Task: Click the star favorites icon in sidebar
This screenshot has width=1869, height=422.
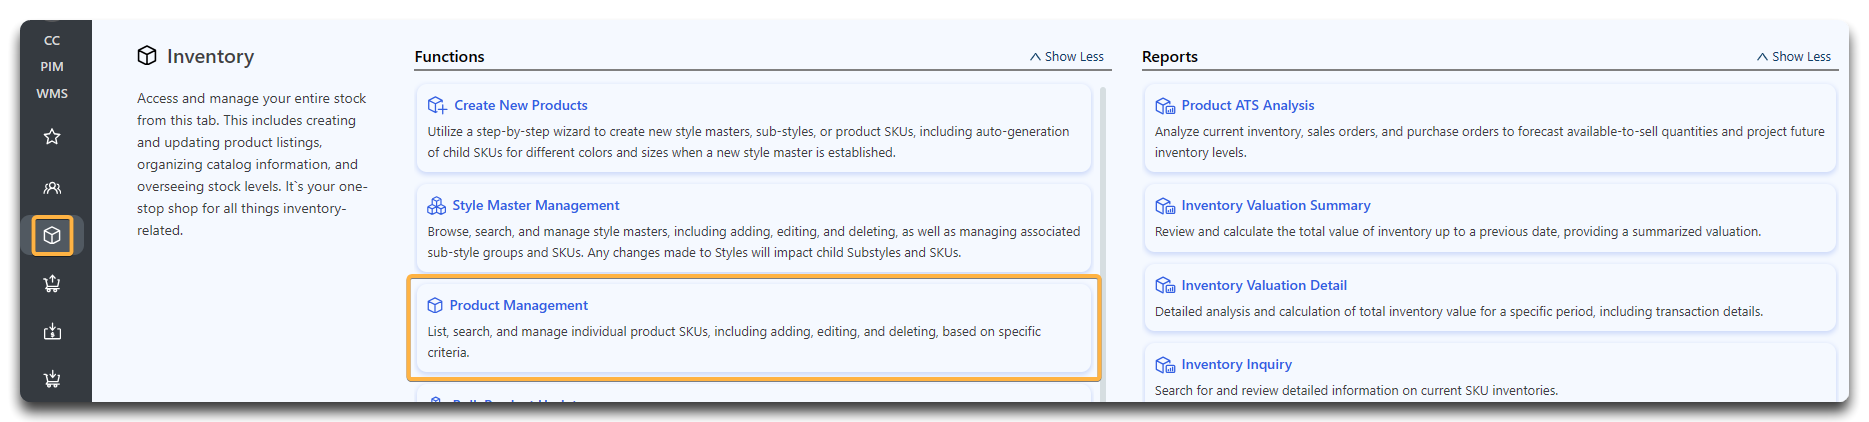Action: point(52,137)
